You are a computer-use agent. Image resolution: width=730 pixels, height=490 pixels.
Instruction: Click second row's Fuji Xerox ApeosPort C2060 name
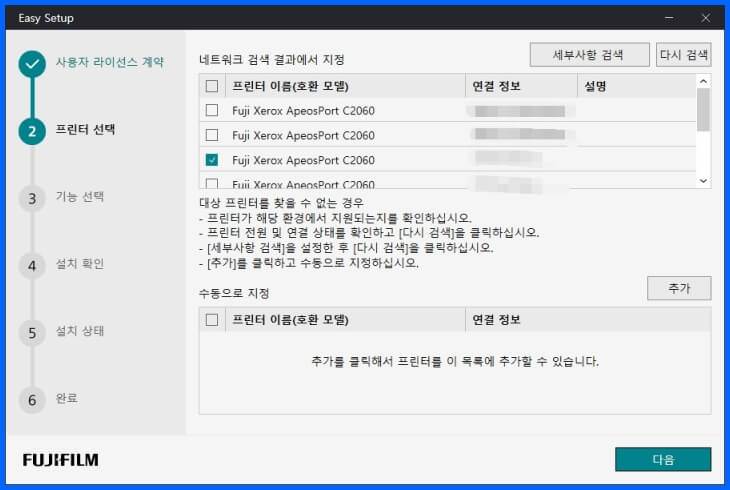coord(303,136)
